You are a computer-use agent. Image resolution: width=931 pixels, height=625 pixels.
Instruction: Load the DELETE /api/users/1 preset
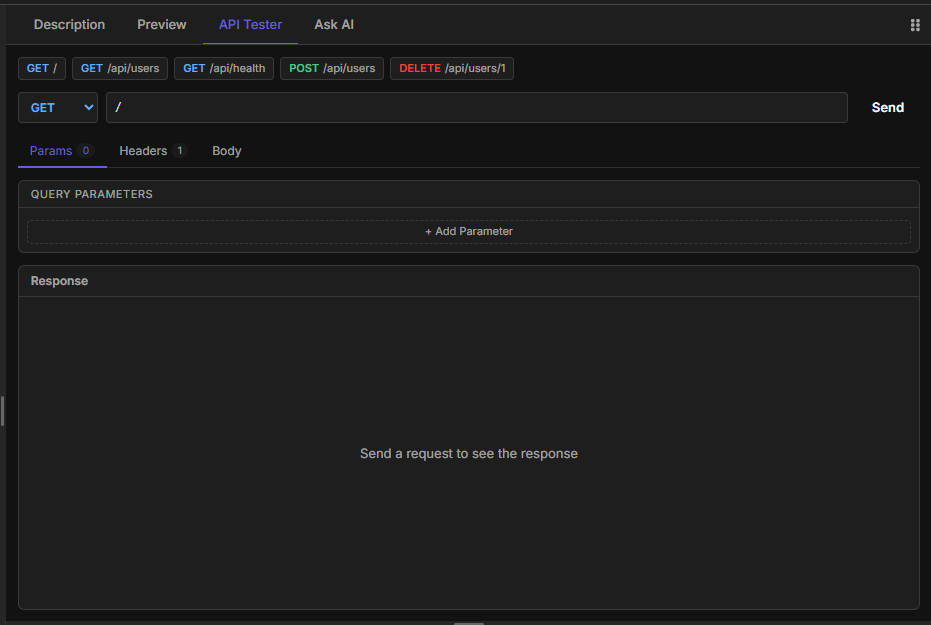(x=452, y=68)
